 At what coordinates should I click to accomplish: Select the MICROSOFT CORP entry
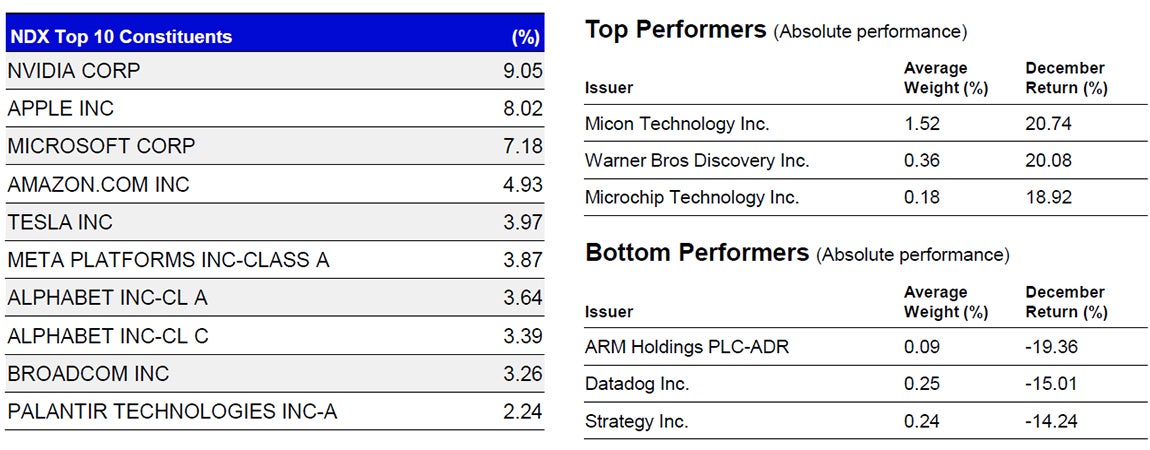101,146
